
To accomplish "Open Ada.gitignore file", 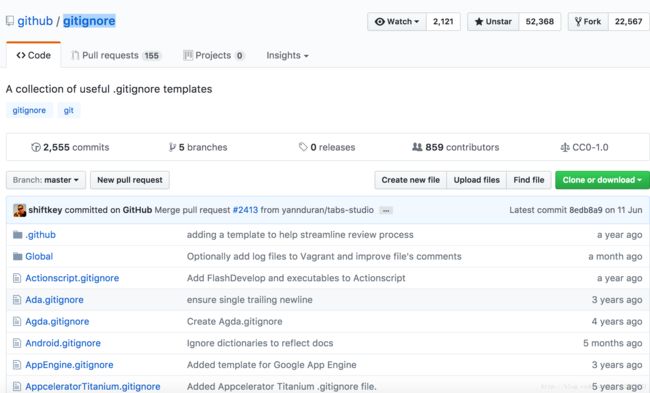I will click(54, 300).
